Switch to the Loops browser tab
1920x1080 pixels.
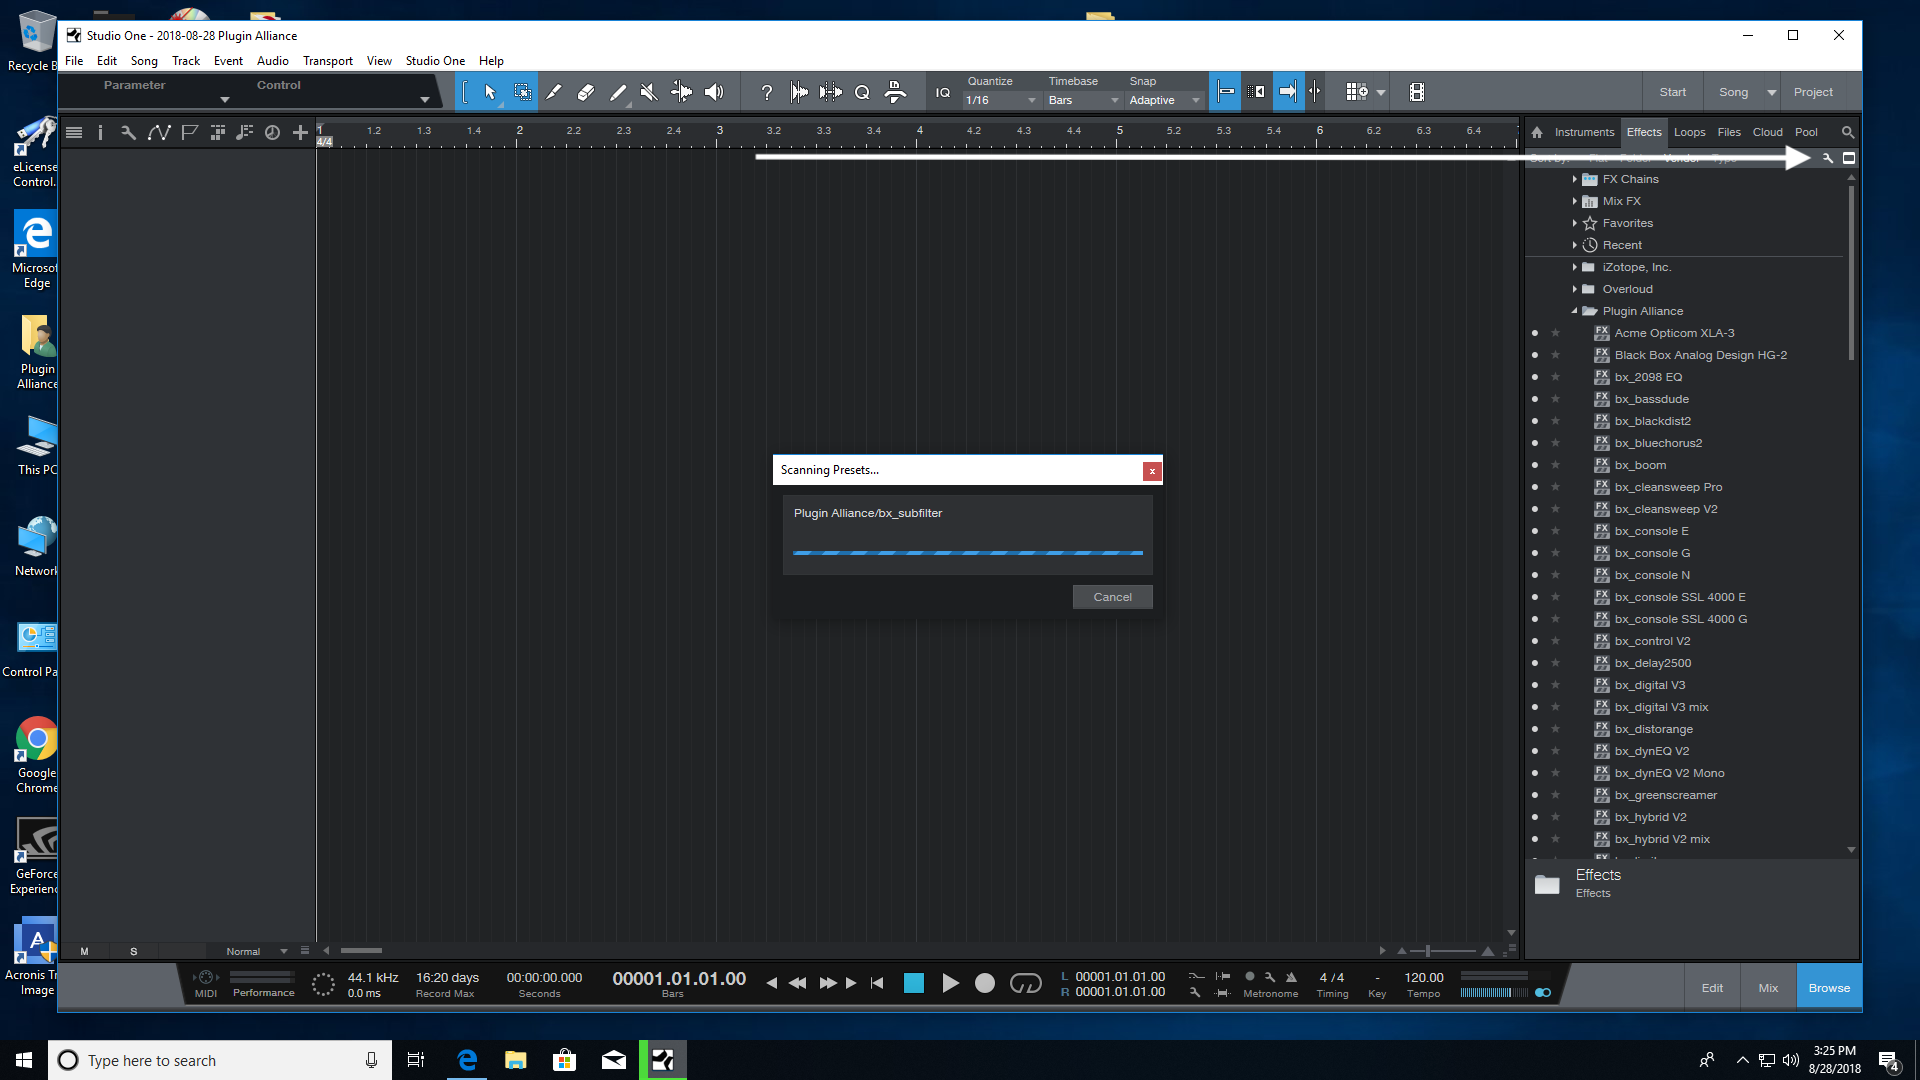click(x=1689, y=132)
